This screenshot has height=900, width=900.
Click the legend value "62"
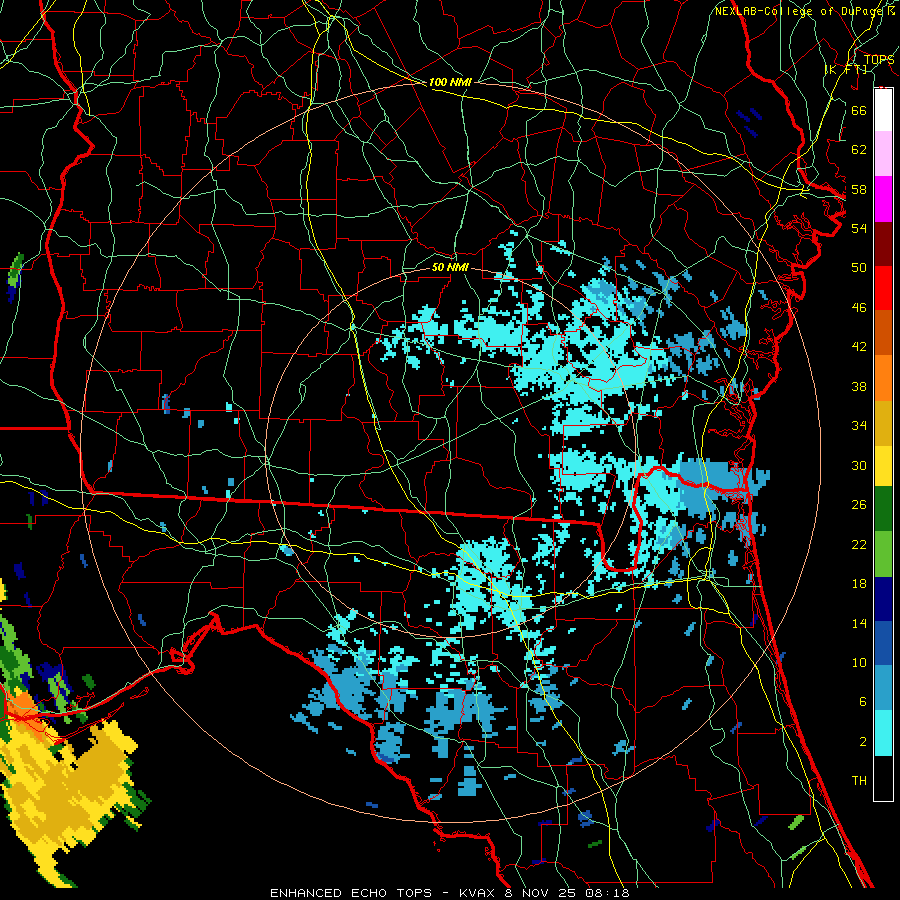tap(859, 150)
